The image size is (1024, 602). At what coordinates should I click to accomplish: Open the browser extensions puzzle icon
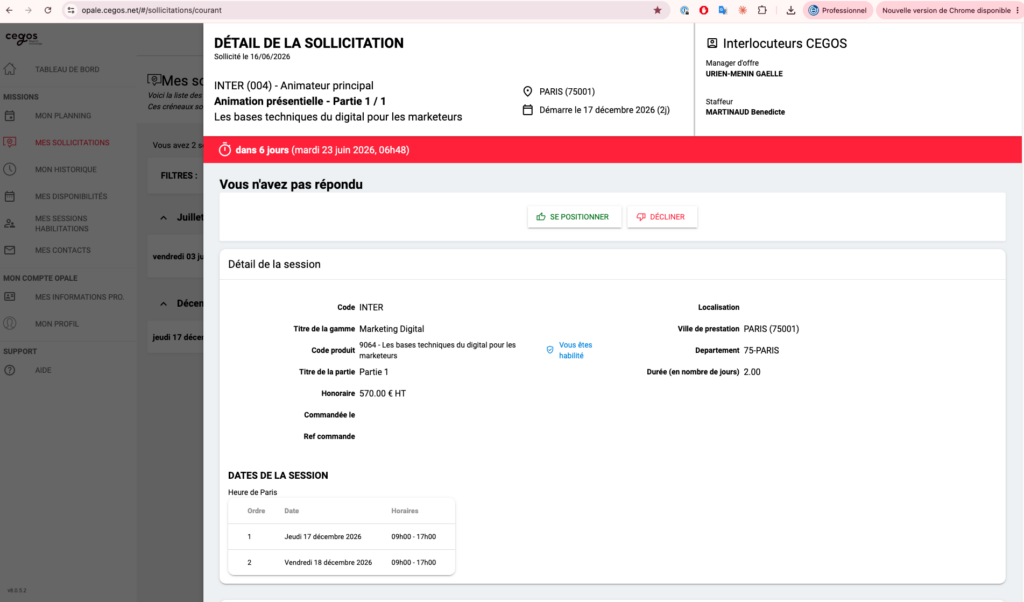point(762,10)
